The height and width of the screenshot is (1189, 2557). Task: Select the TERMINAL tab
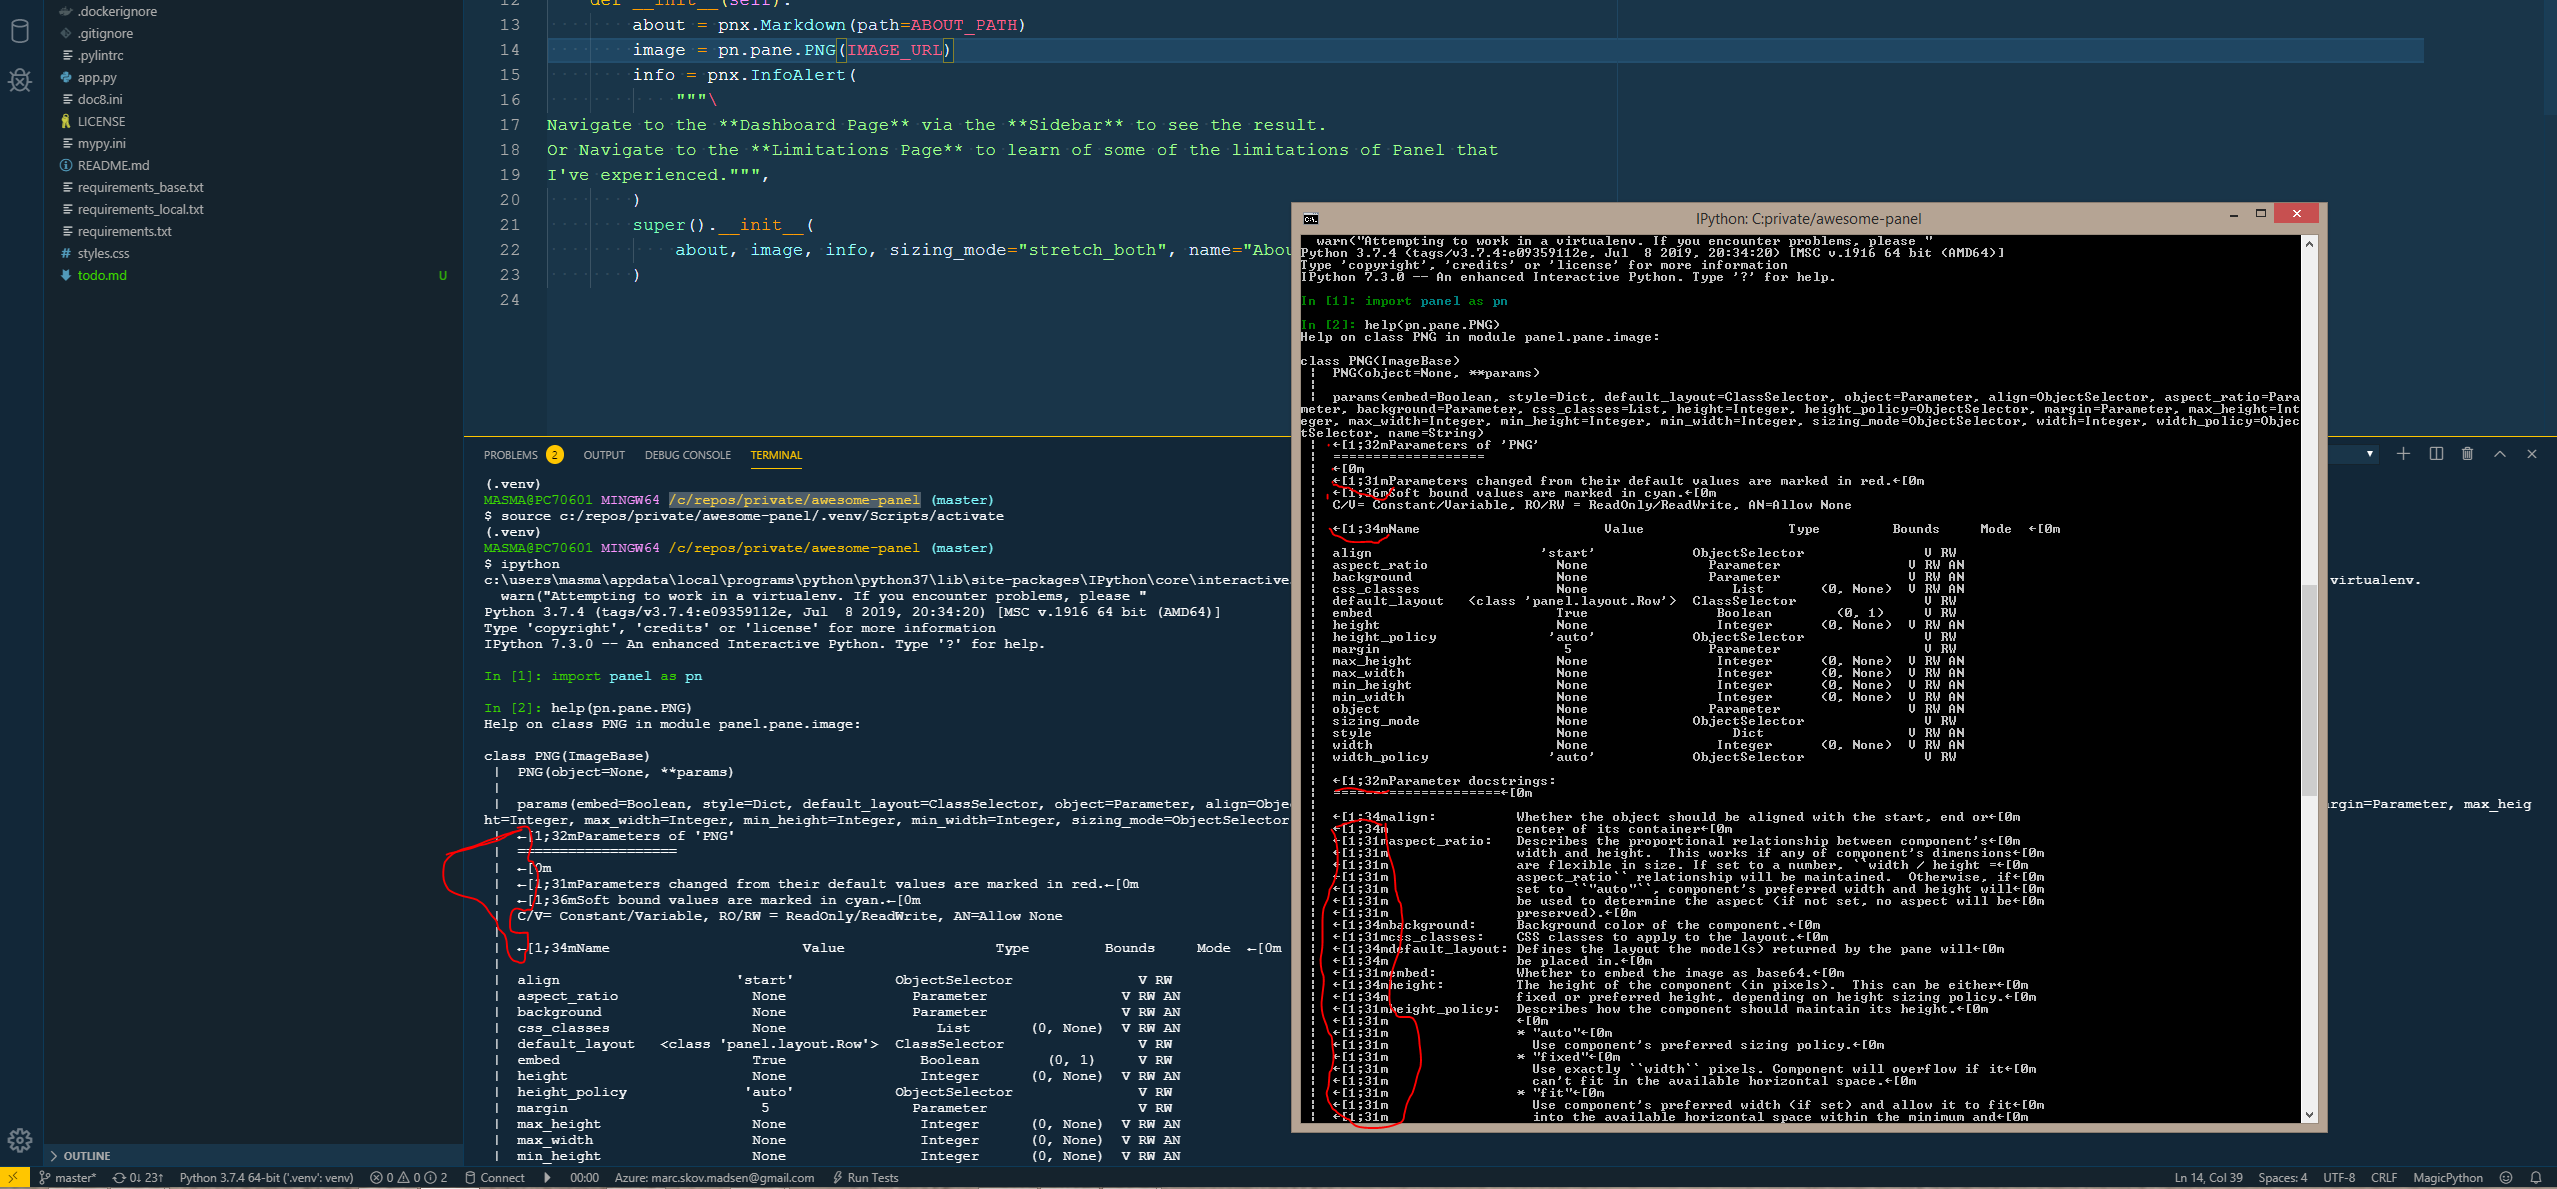(x=776, y=455)
